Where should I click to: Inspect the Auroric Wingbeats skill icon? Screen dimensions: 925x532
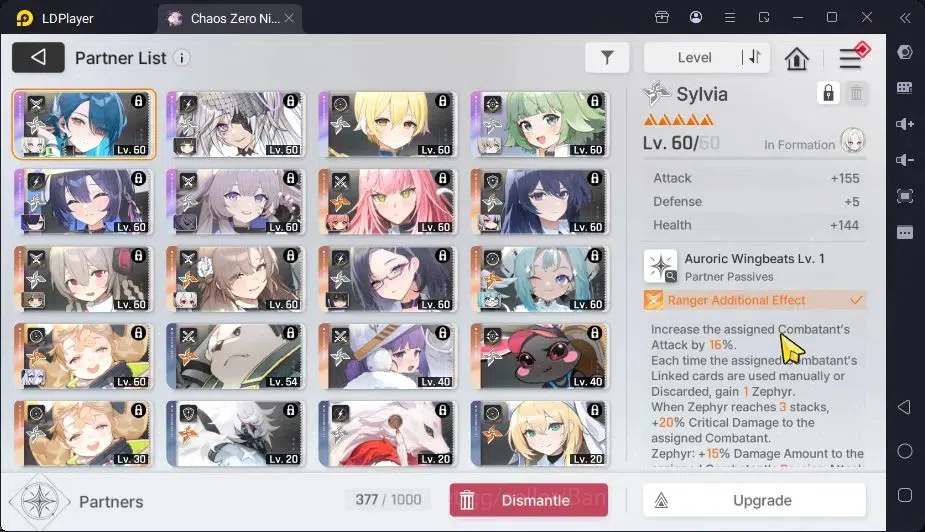point(661,267)
